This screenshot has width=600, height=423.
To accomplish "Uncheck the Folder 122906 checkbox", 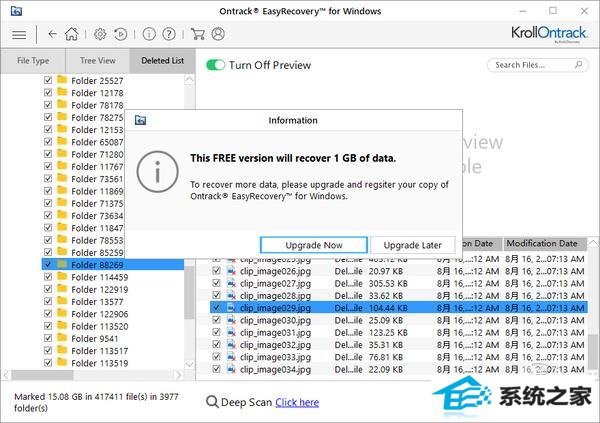I will [48, 314].
